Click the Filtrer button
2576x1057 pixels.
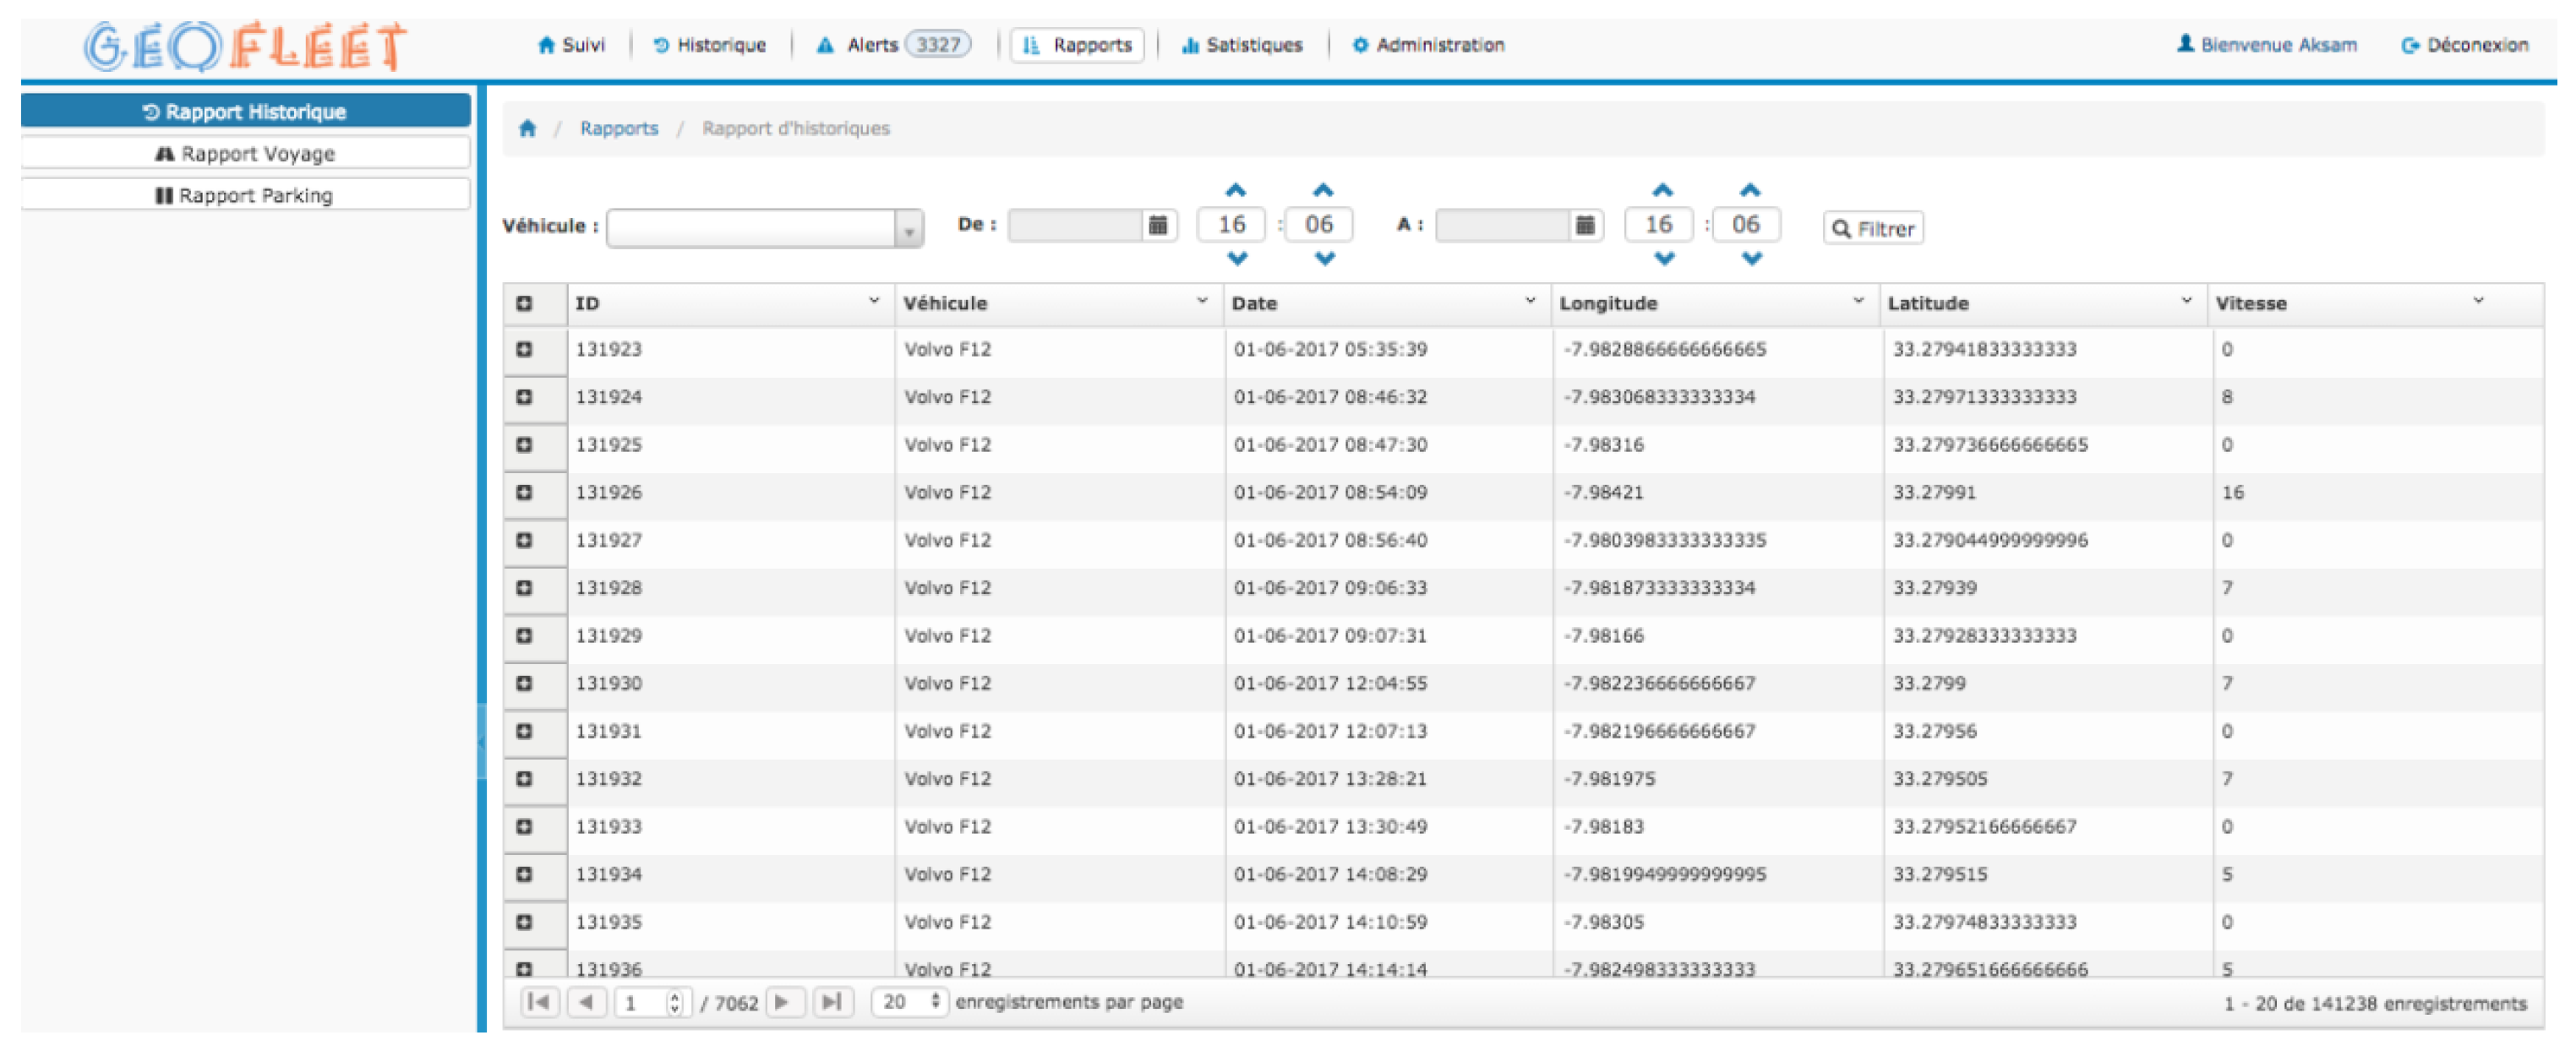(1872, 228)
